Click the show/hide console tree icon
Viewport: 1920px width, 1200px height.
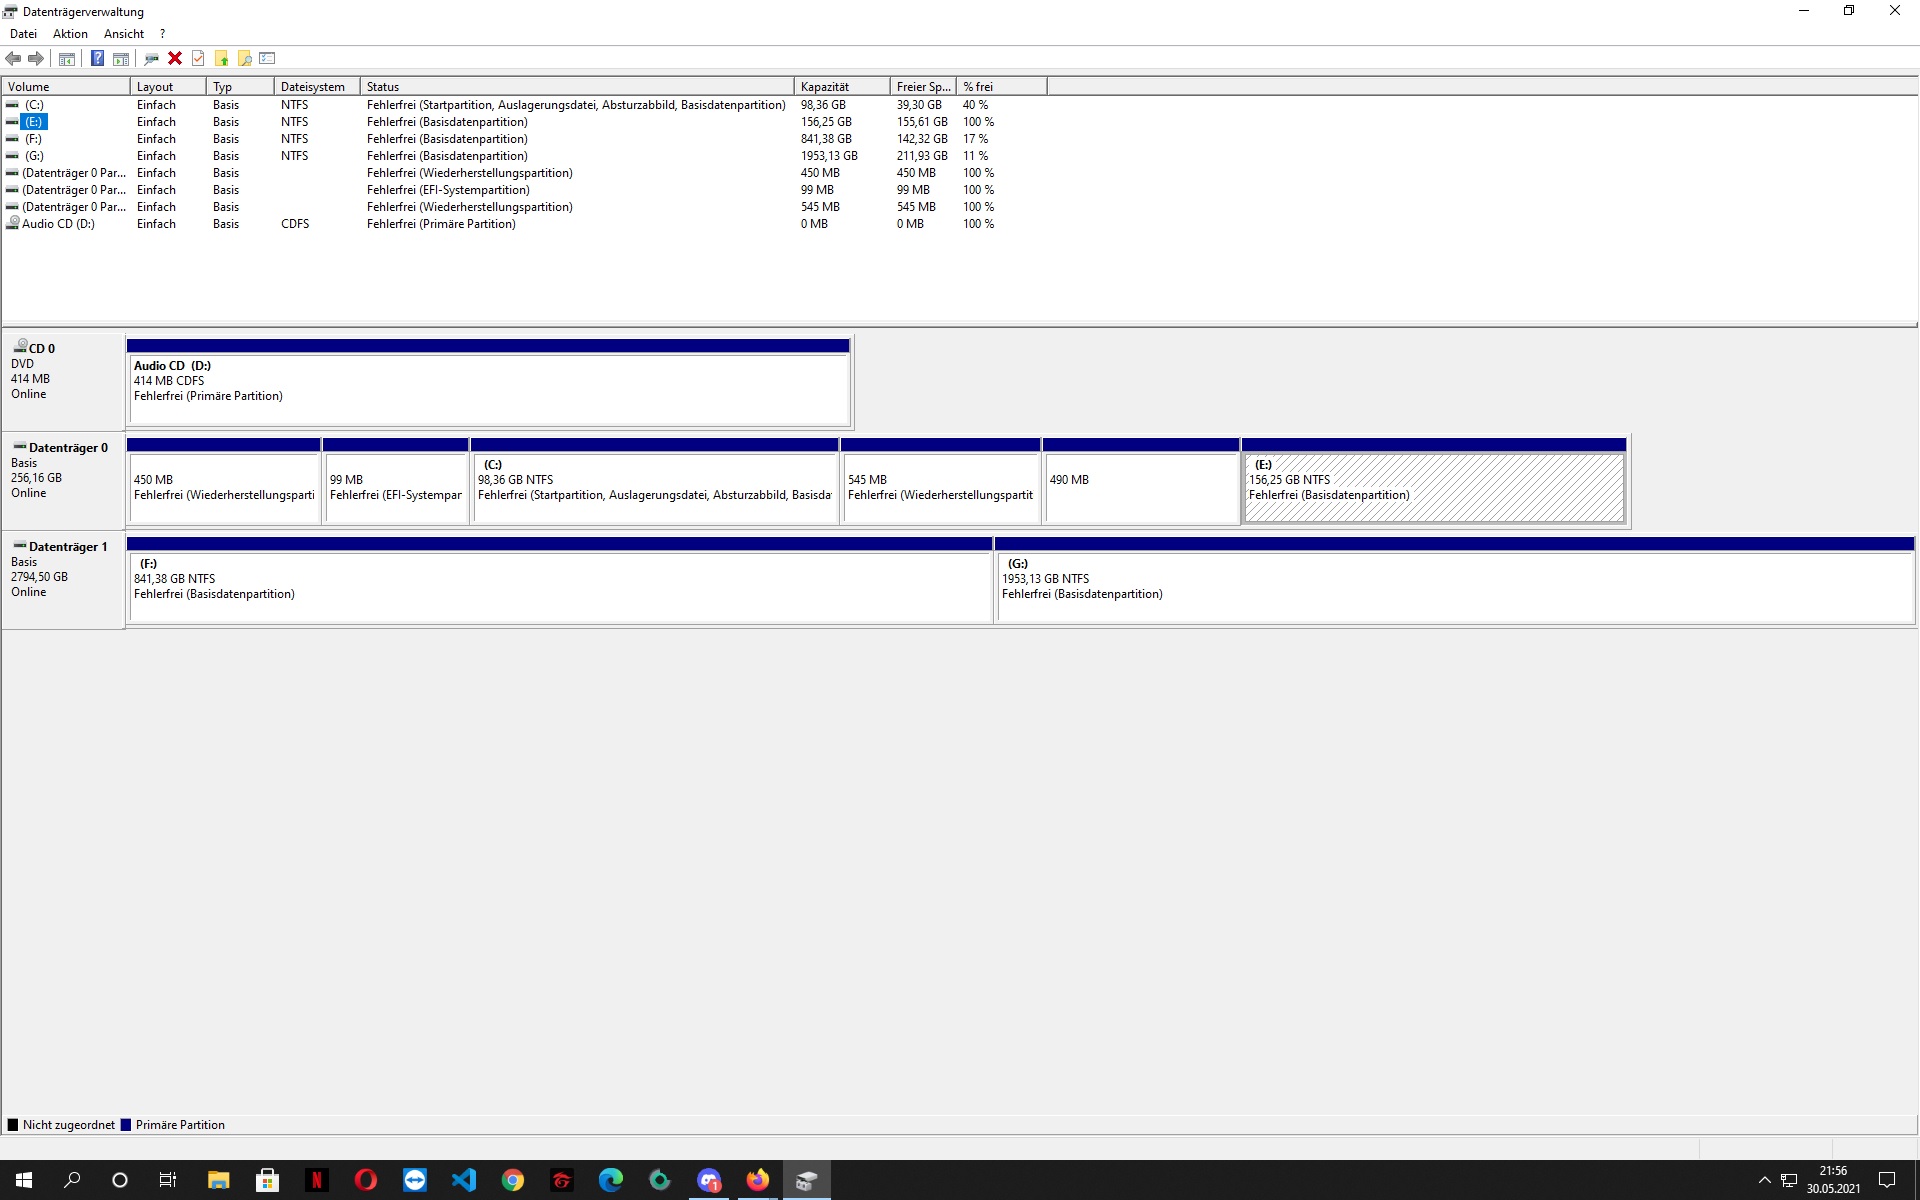67,59
